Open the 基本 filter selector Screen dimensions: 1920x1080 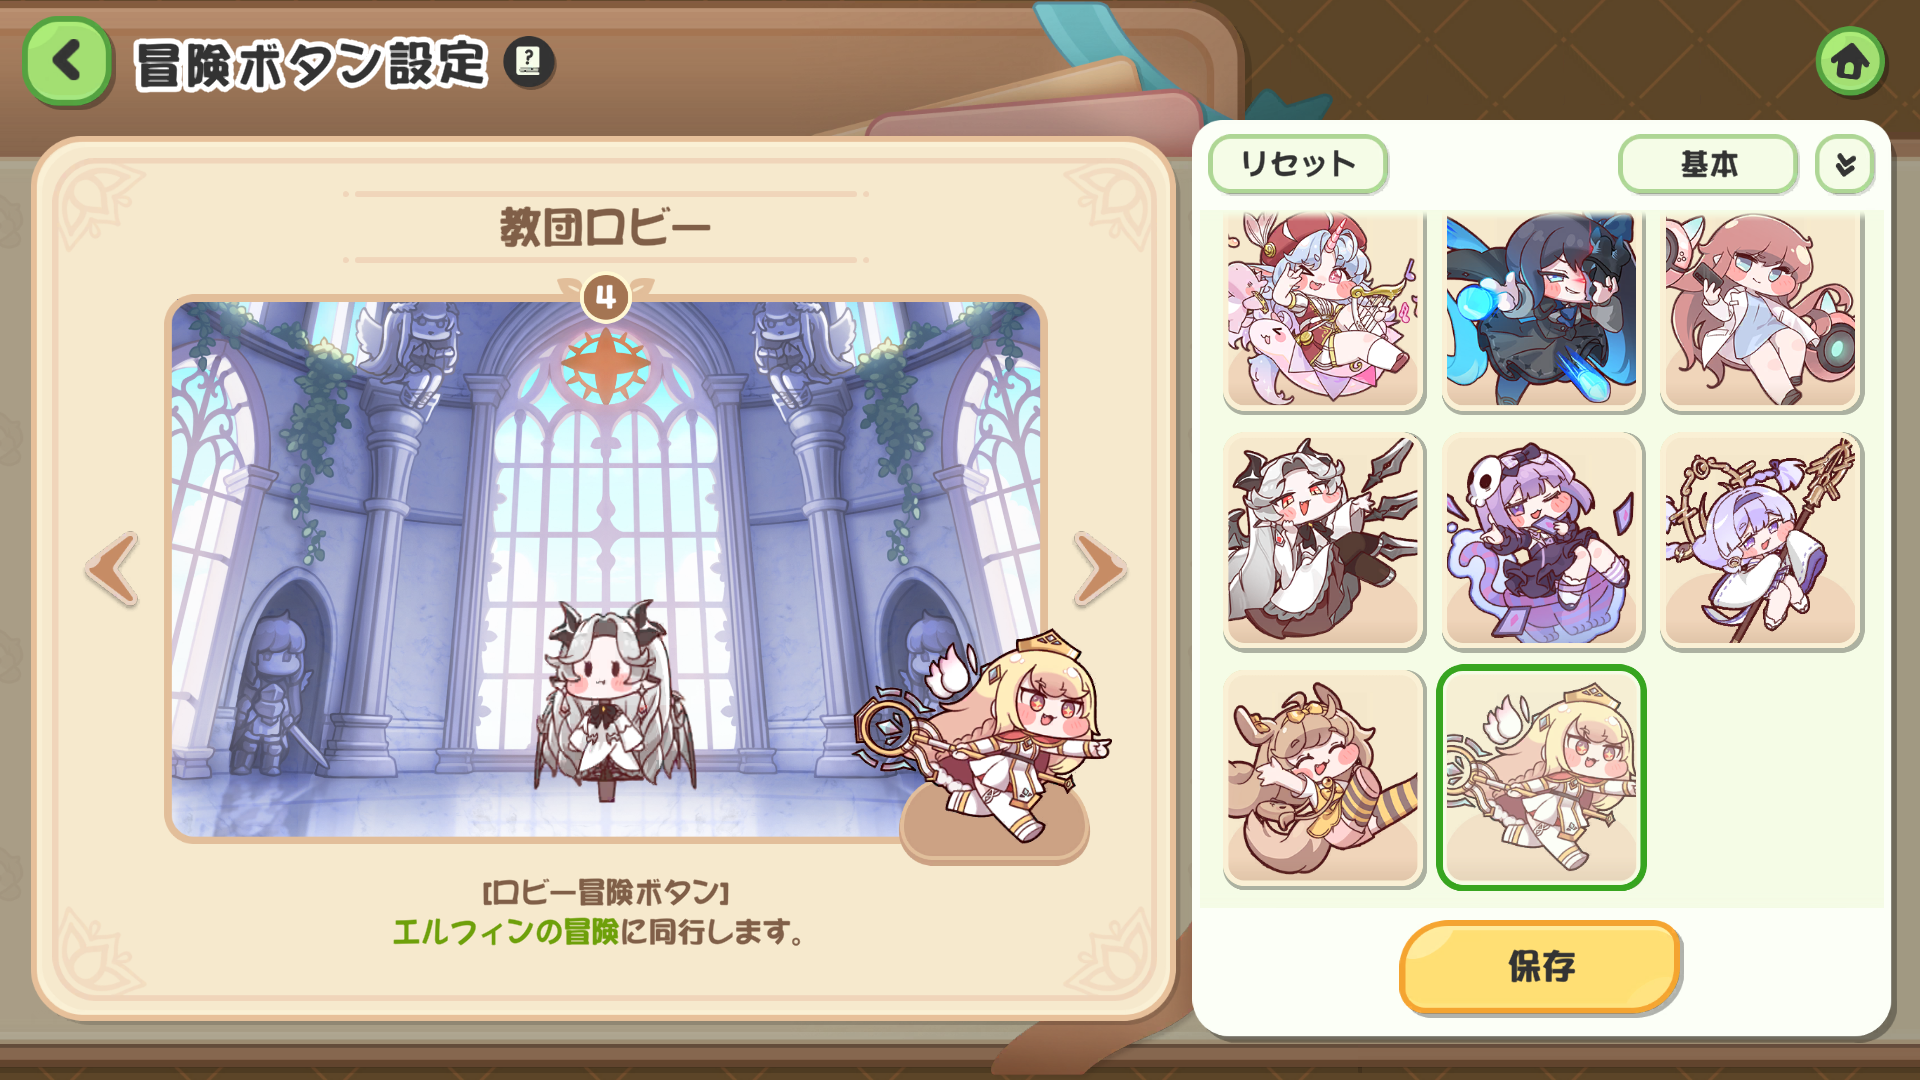1708,164
